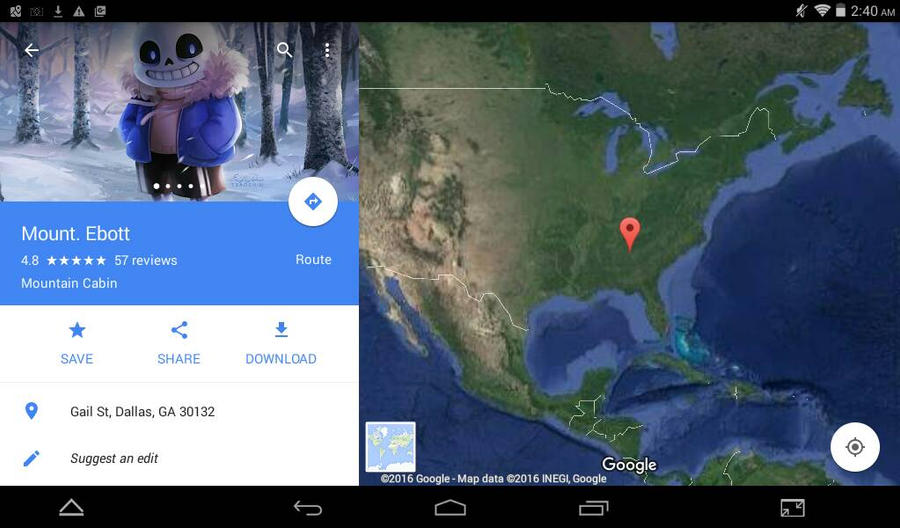Switch map type via the layer thumbnail
The width and height of the screenshot is (900, 528).
click(x=390, y=447)
